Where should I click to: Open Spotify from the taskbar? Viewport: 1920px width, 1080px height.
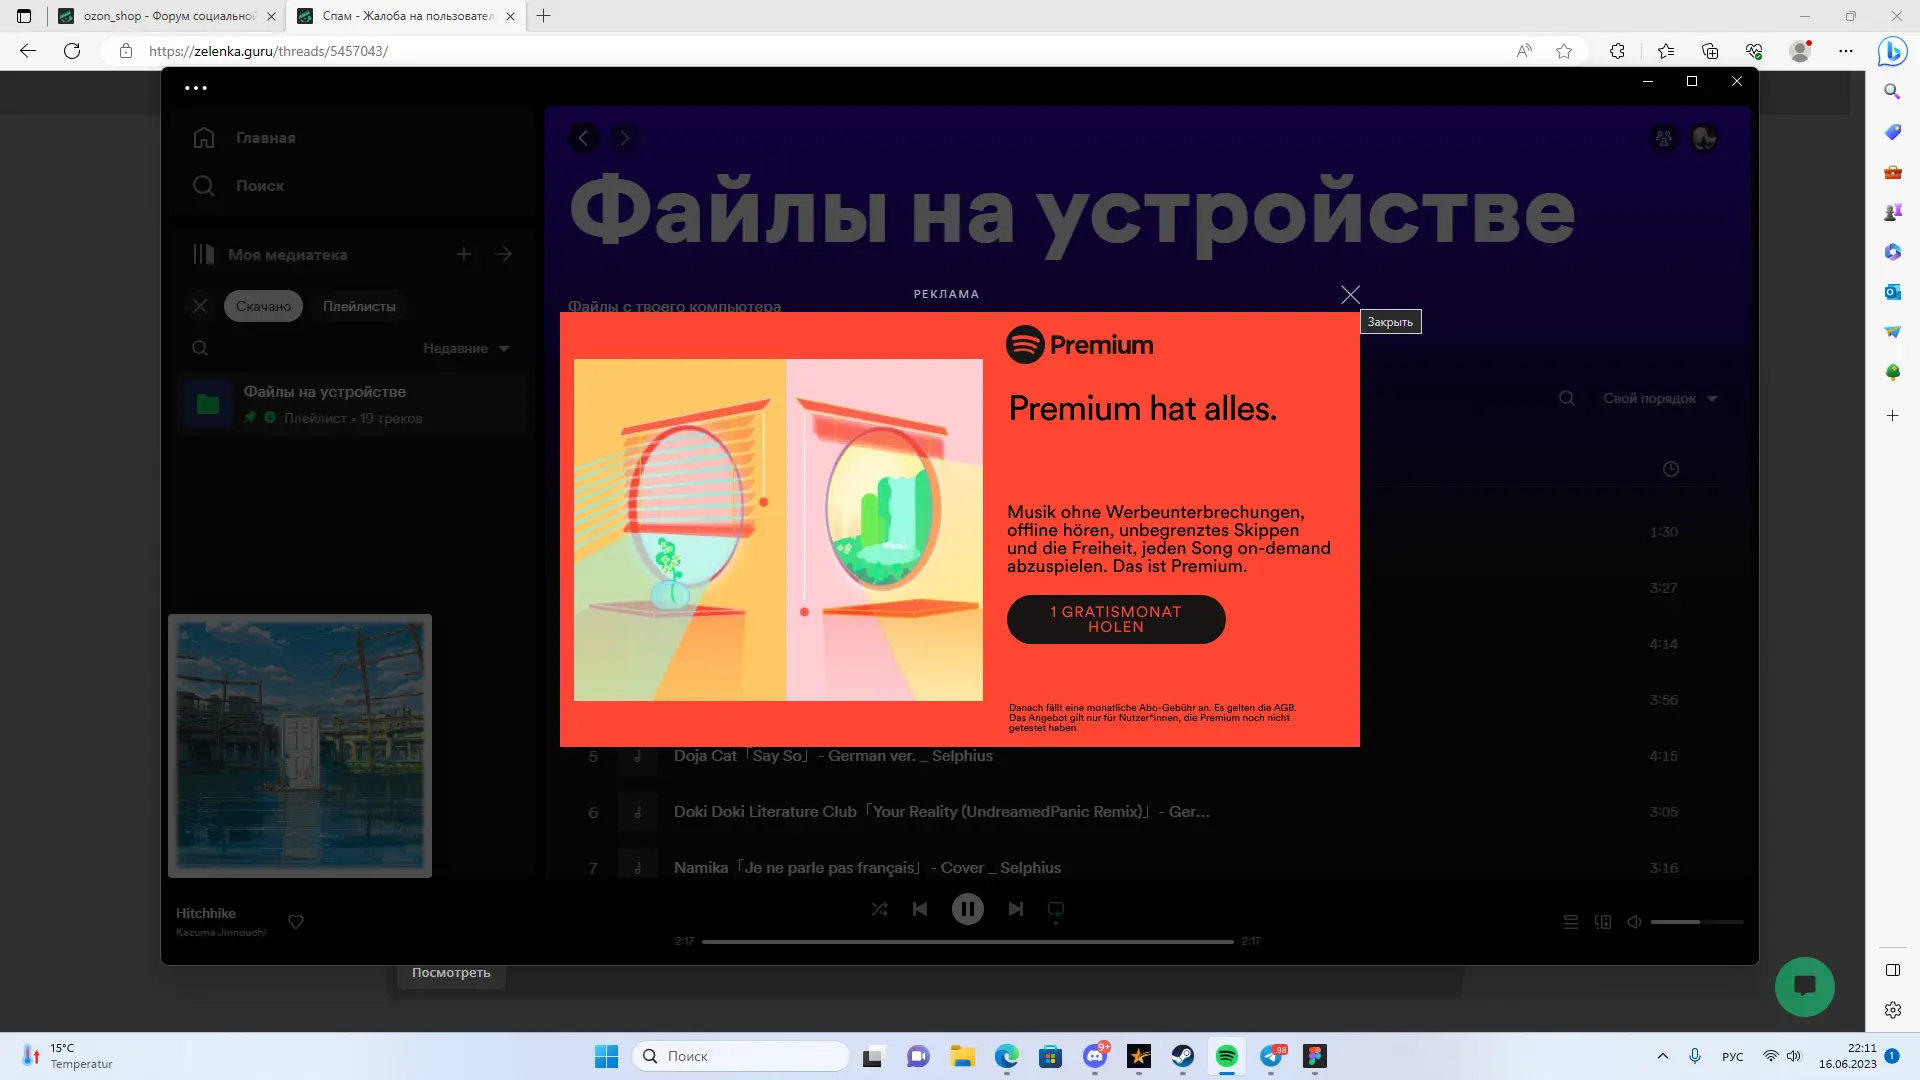click(1227, 1056)
